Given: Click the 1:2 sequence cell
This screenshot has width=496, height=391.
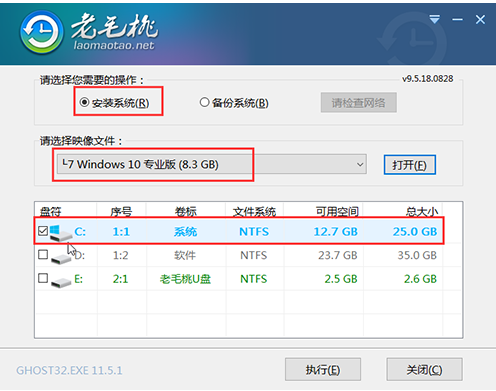Looking at the screenshot, I should tap(121, 255).
